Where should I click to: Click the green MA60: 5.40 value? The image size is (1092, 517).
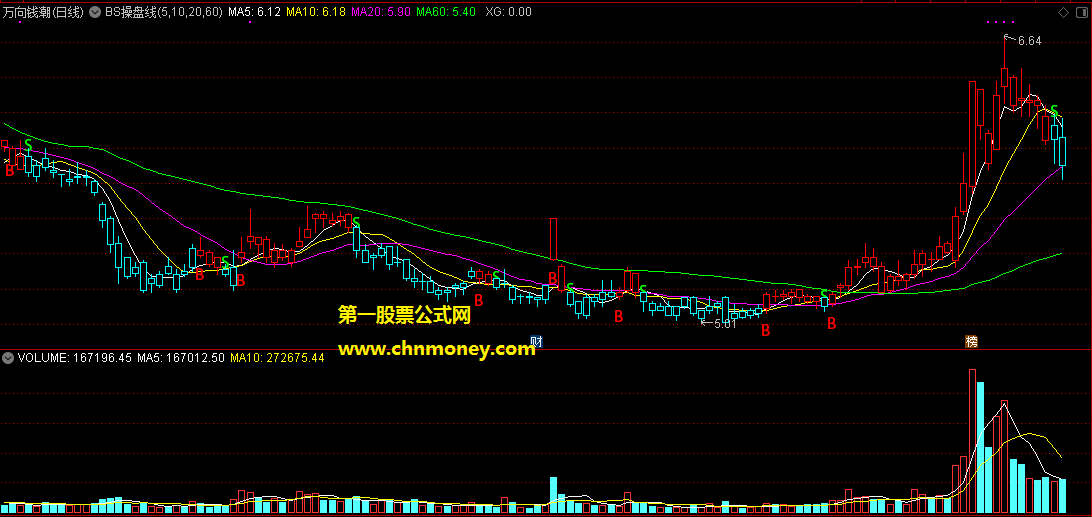coord(446,12)
